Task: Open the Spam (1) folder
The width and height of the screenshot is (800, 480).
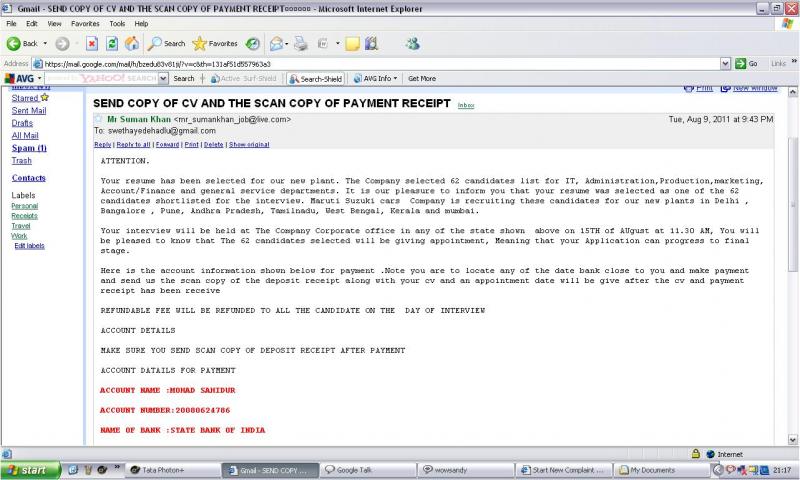Action: pos(29,148)
